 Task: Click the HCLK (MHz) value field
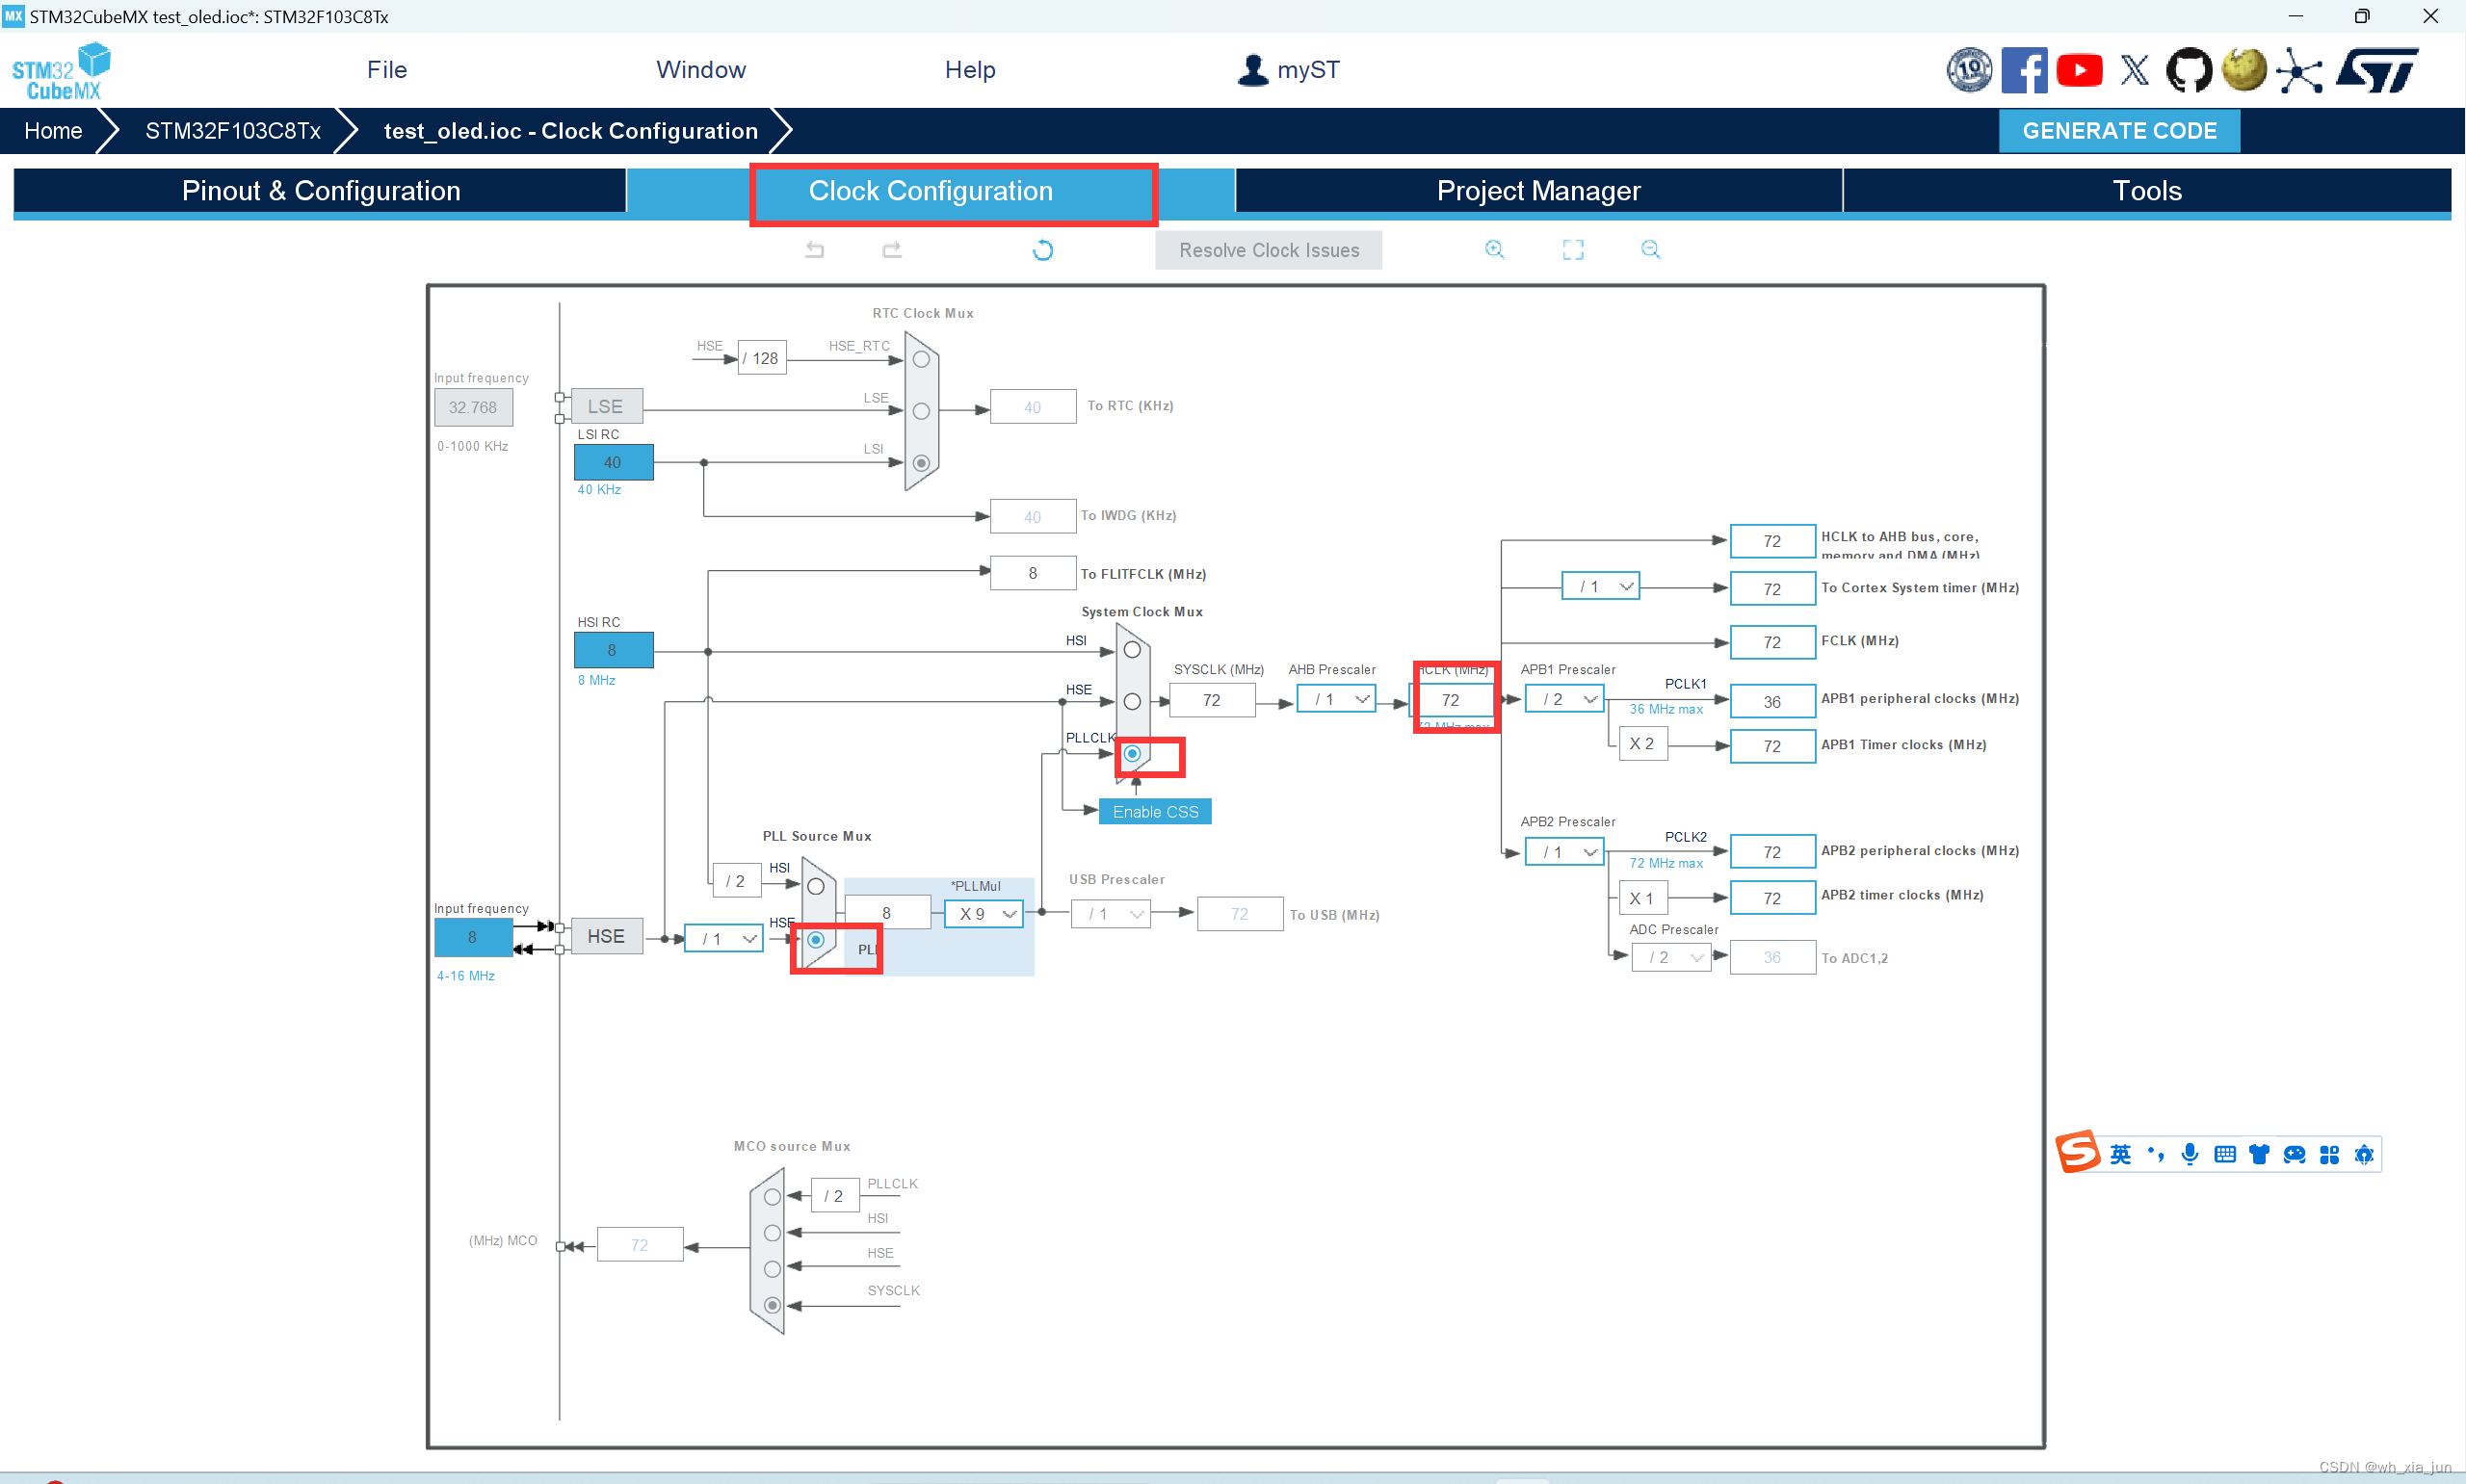(1450, 700)
